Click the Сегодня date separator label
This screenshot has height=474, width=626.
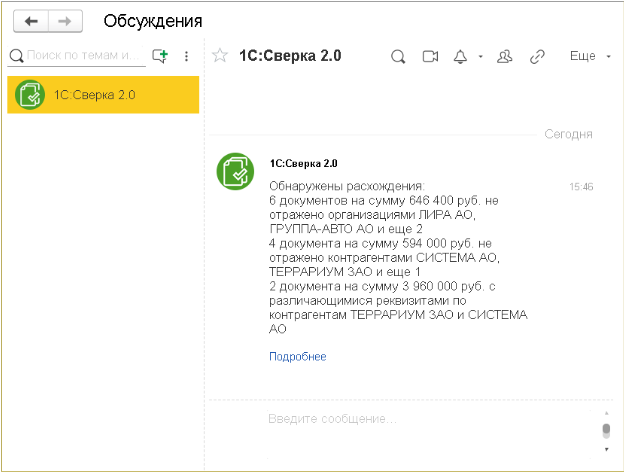coord(569,135)
